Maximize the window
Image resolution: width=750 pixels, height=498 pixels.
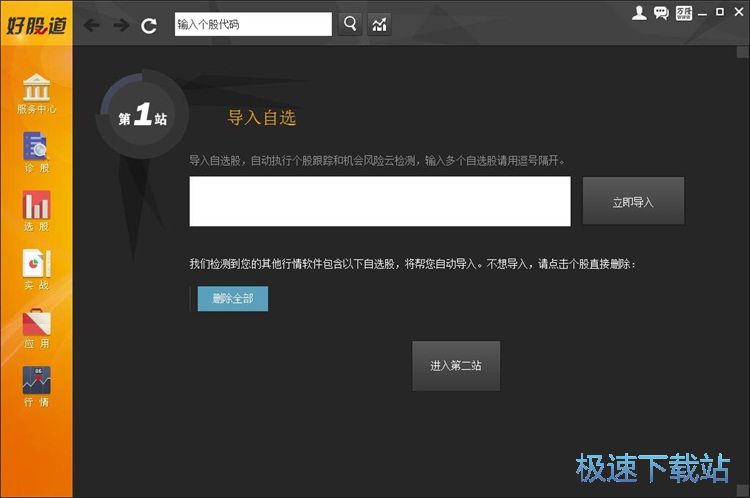tap(720, 12)
